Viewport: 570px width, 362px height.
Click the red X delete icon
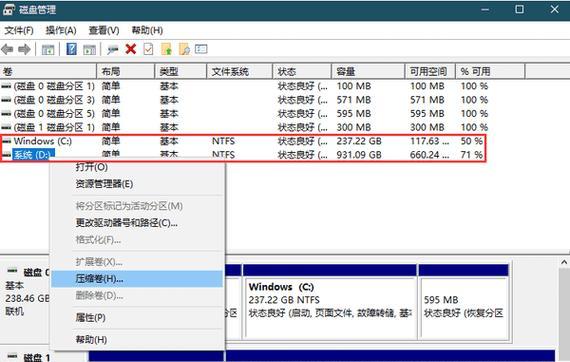pyautogui.click(x=131, y=49)
